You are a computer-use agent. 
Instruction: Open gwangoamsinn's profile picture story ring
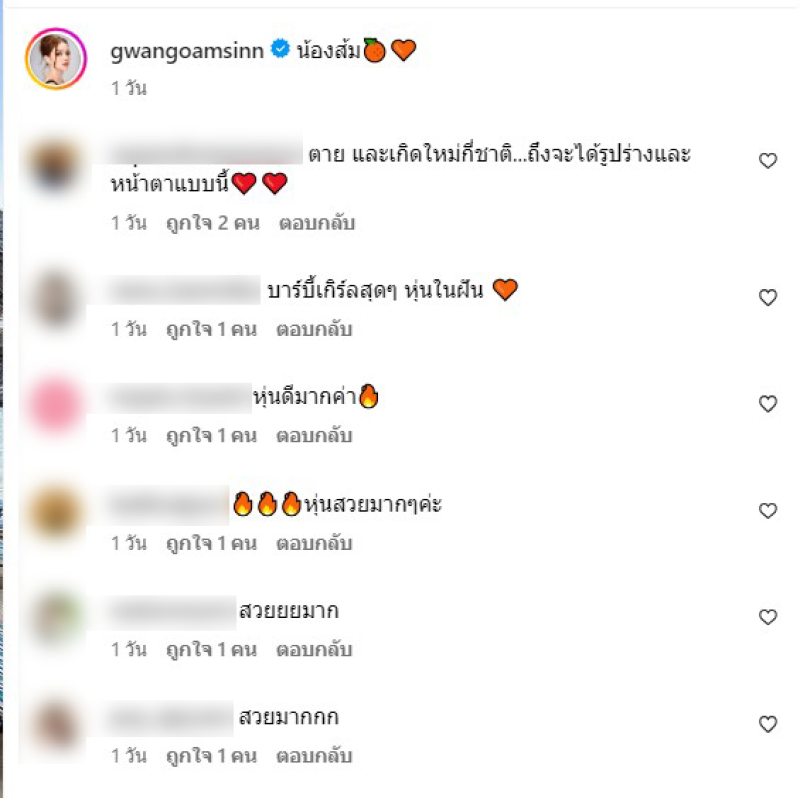pos(56,59)
